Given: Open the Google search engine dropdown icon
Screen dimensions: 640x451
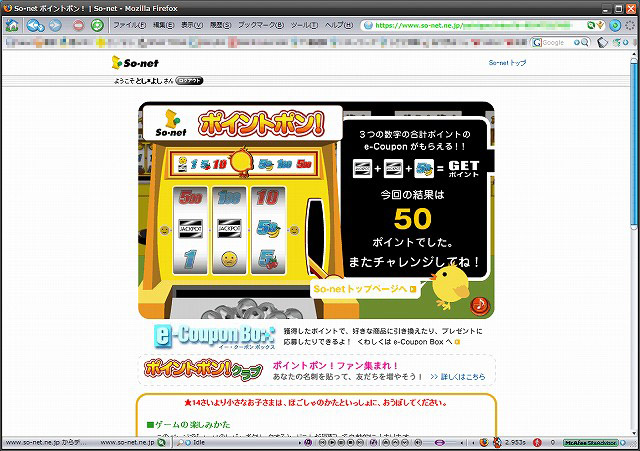Looking at the screenshot, I should [x=537, y=42].
